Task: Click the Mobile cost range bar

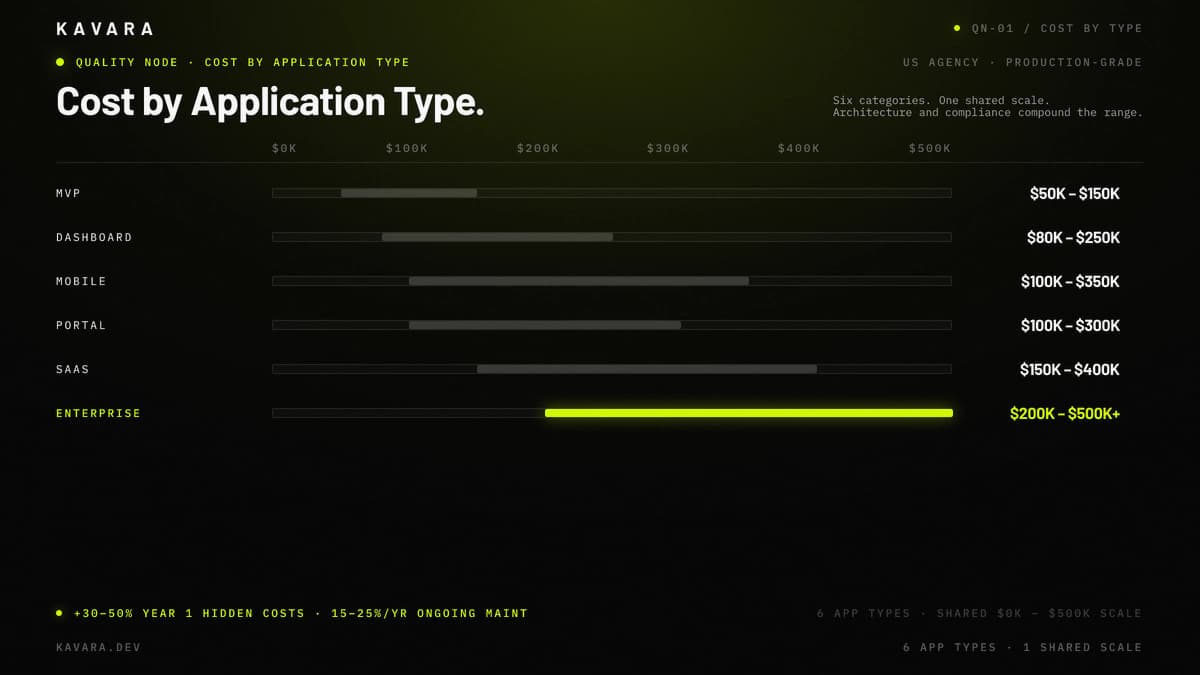Action: coord(579,281)
